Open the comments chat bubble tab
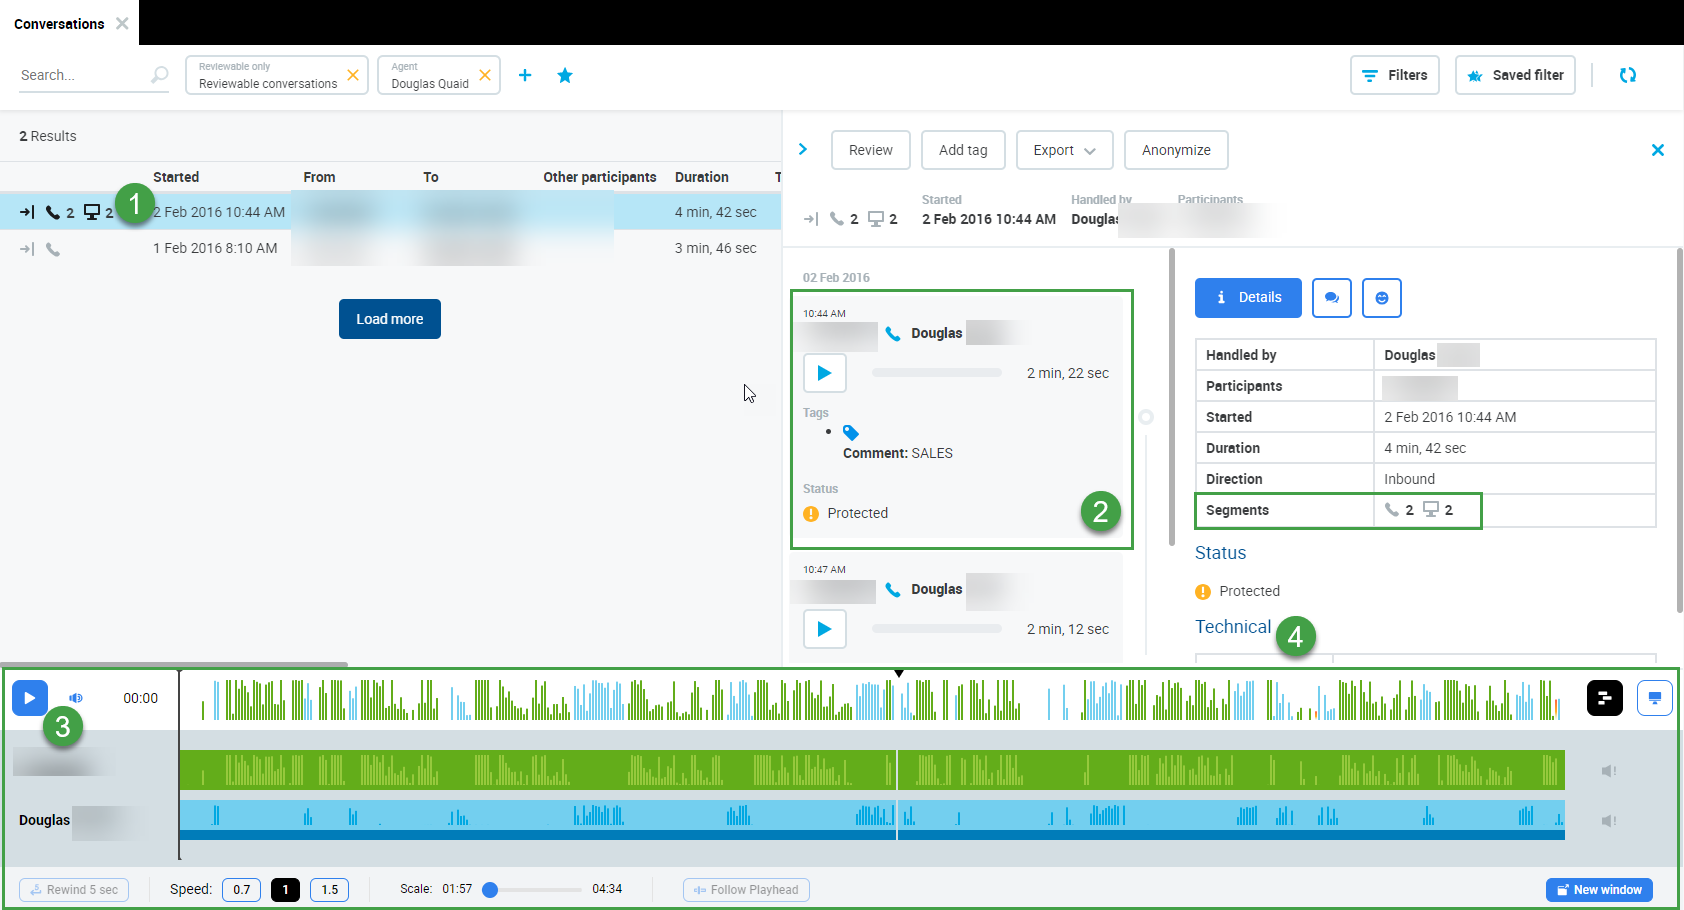The image size is (1684, 910). (1331, 298)
